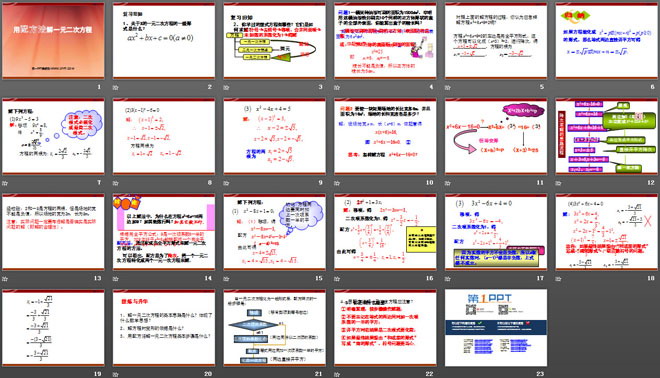Select slide 23 thumbnail with 第1PPT logo
The image size is (660, 378).
point(496,327)
